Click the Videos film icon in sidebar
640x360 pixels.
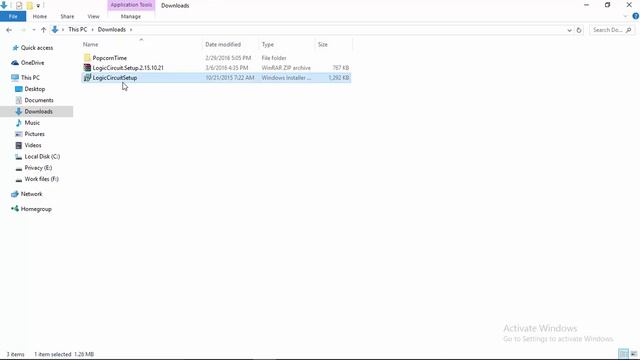point(18,145)
